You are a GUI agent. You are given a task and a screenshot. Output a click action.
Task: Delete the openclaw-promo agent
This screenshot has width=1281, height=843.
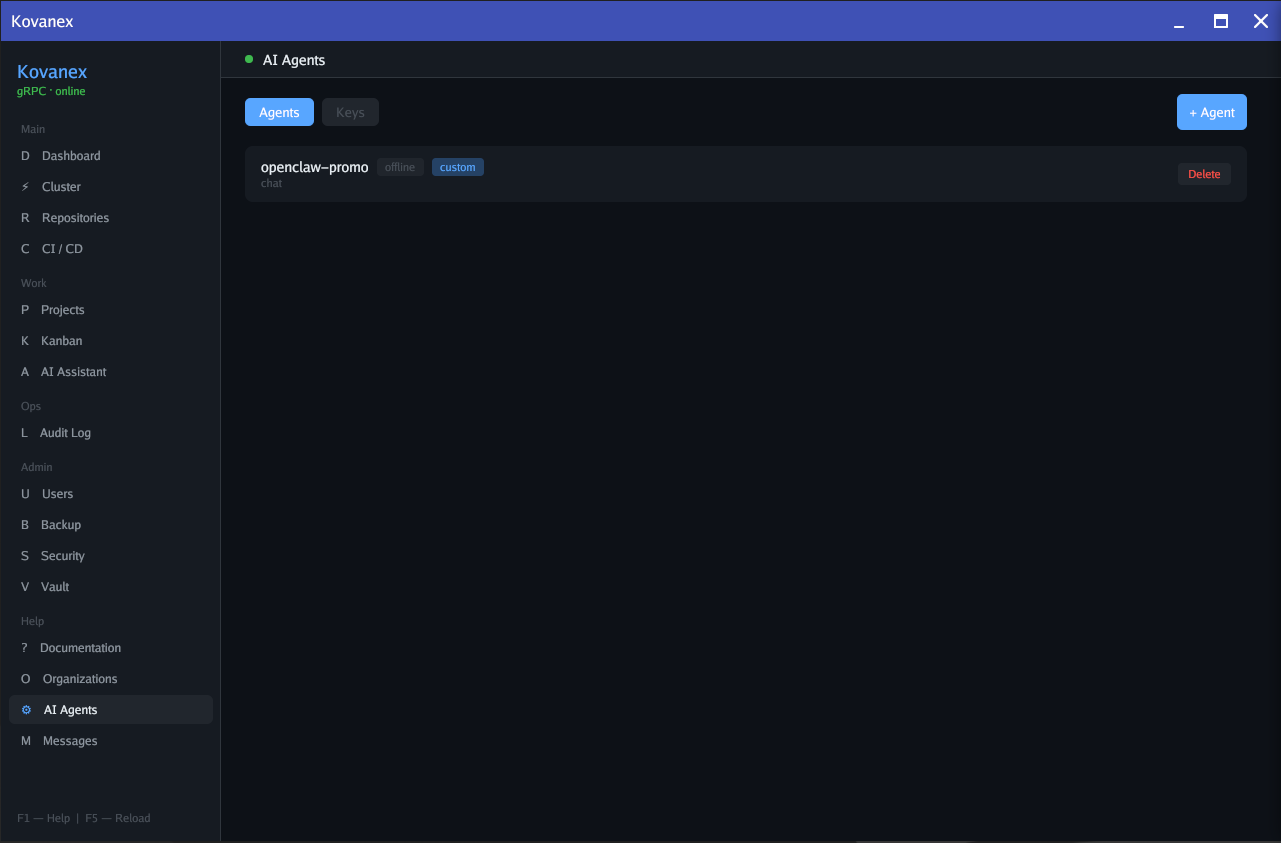coord(1203,173)
